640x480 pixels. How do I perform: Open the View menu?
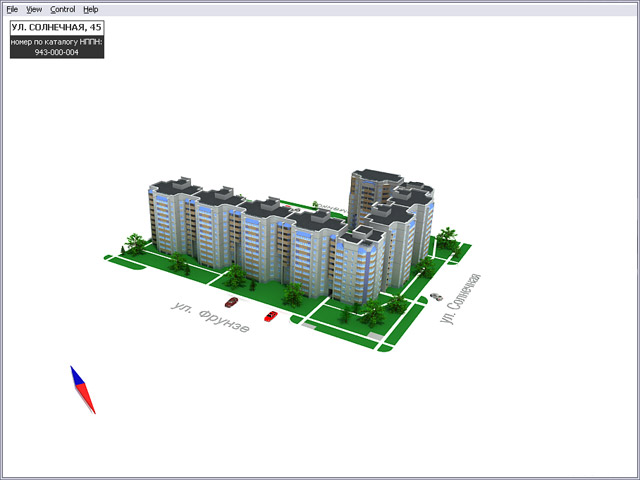coord(34,9)
